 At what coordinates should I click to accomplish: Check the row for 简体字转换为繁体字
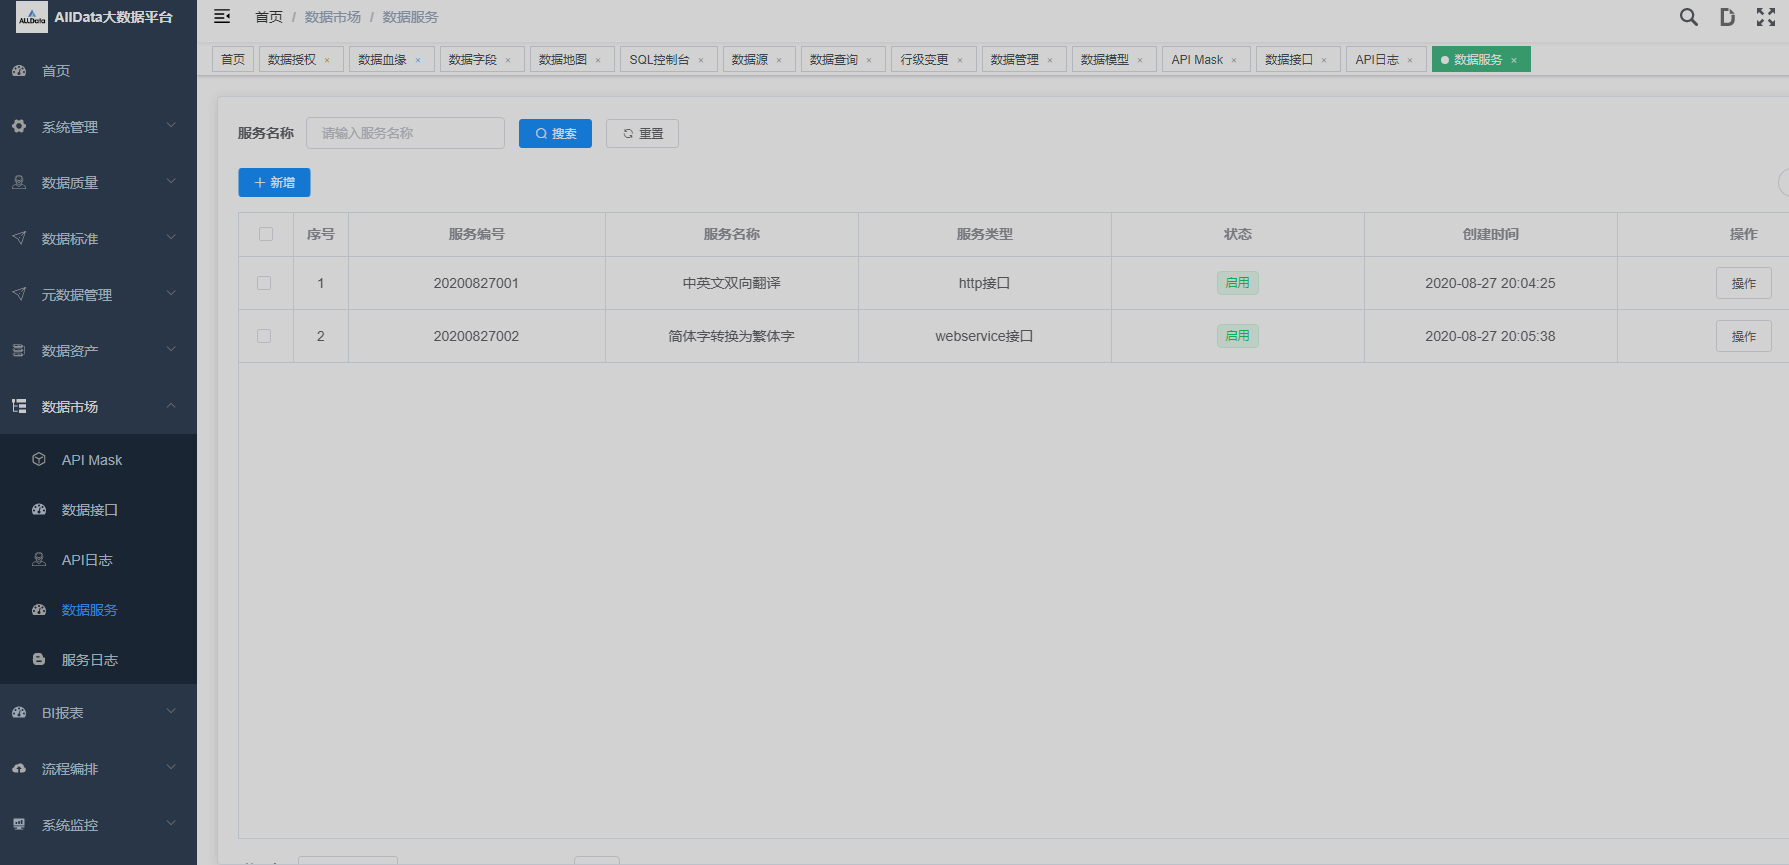264,336
